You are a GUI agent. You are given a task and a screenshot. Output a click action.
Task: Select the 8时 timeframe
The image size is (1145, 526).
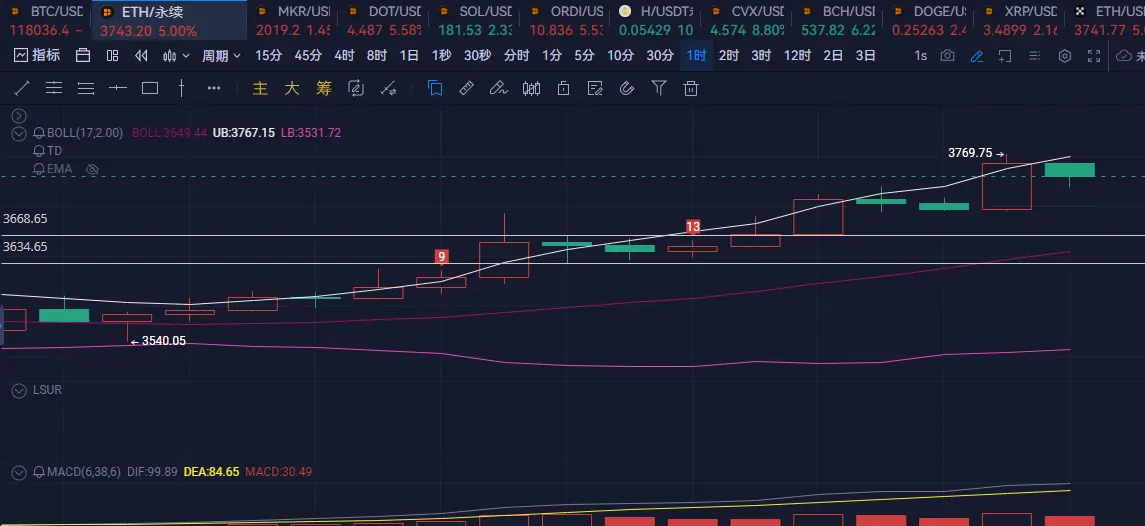[377, 56]
